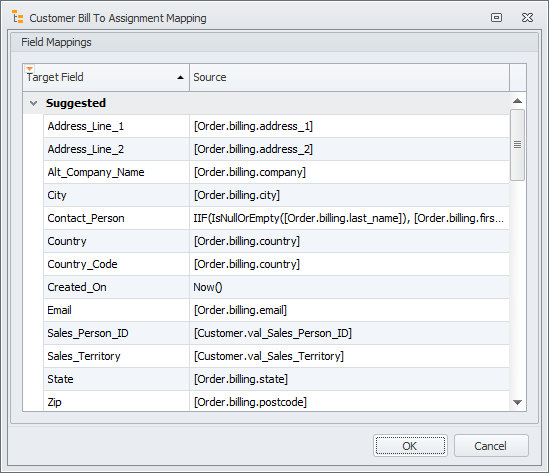Click the Suggested group label
This screenshot has height=473, width=549.
(76, 103)
